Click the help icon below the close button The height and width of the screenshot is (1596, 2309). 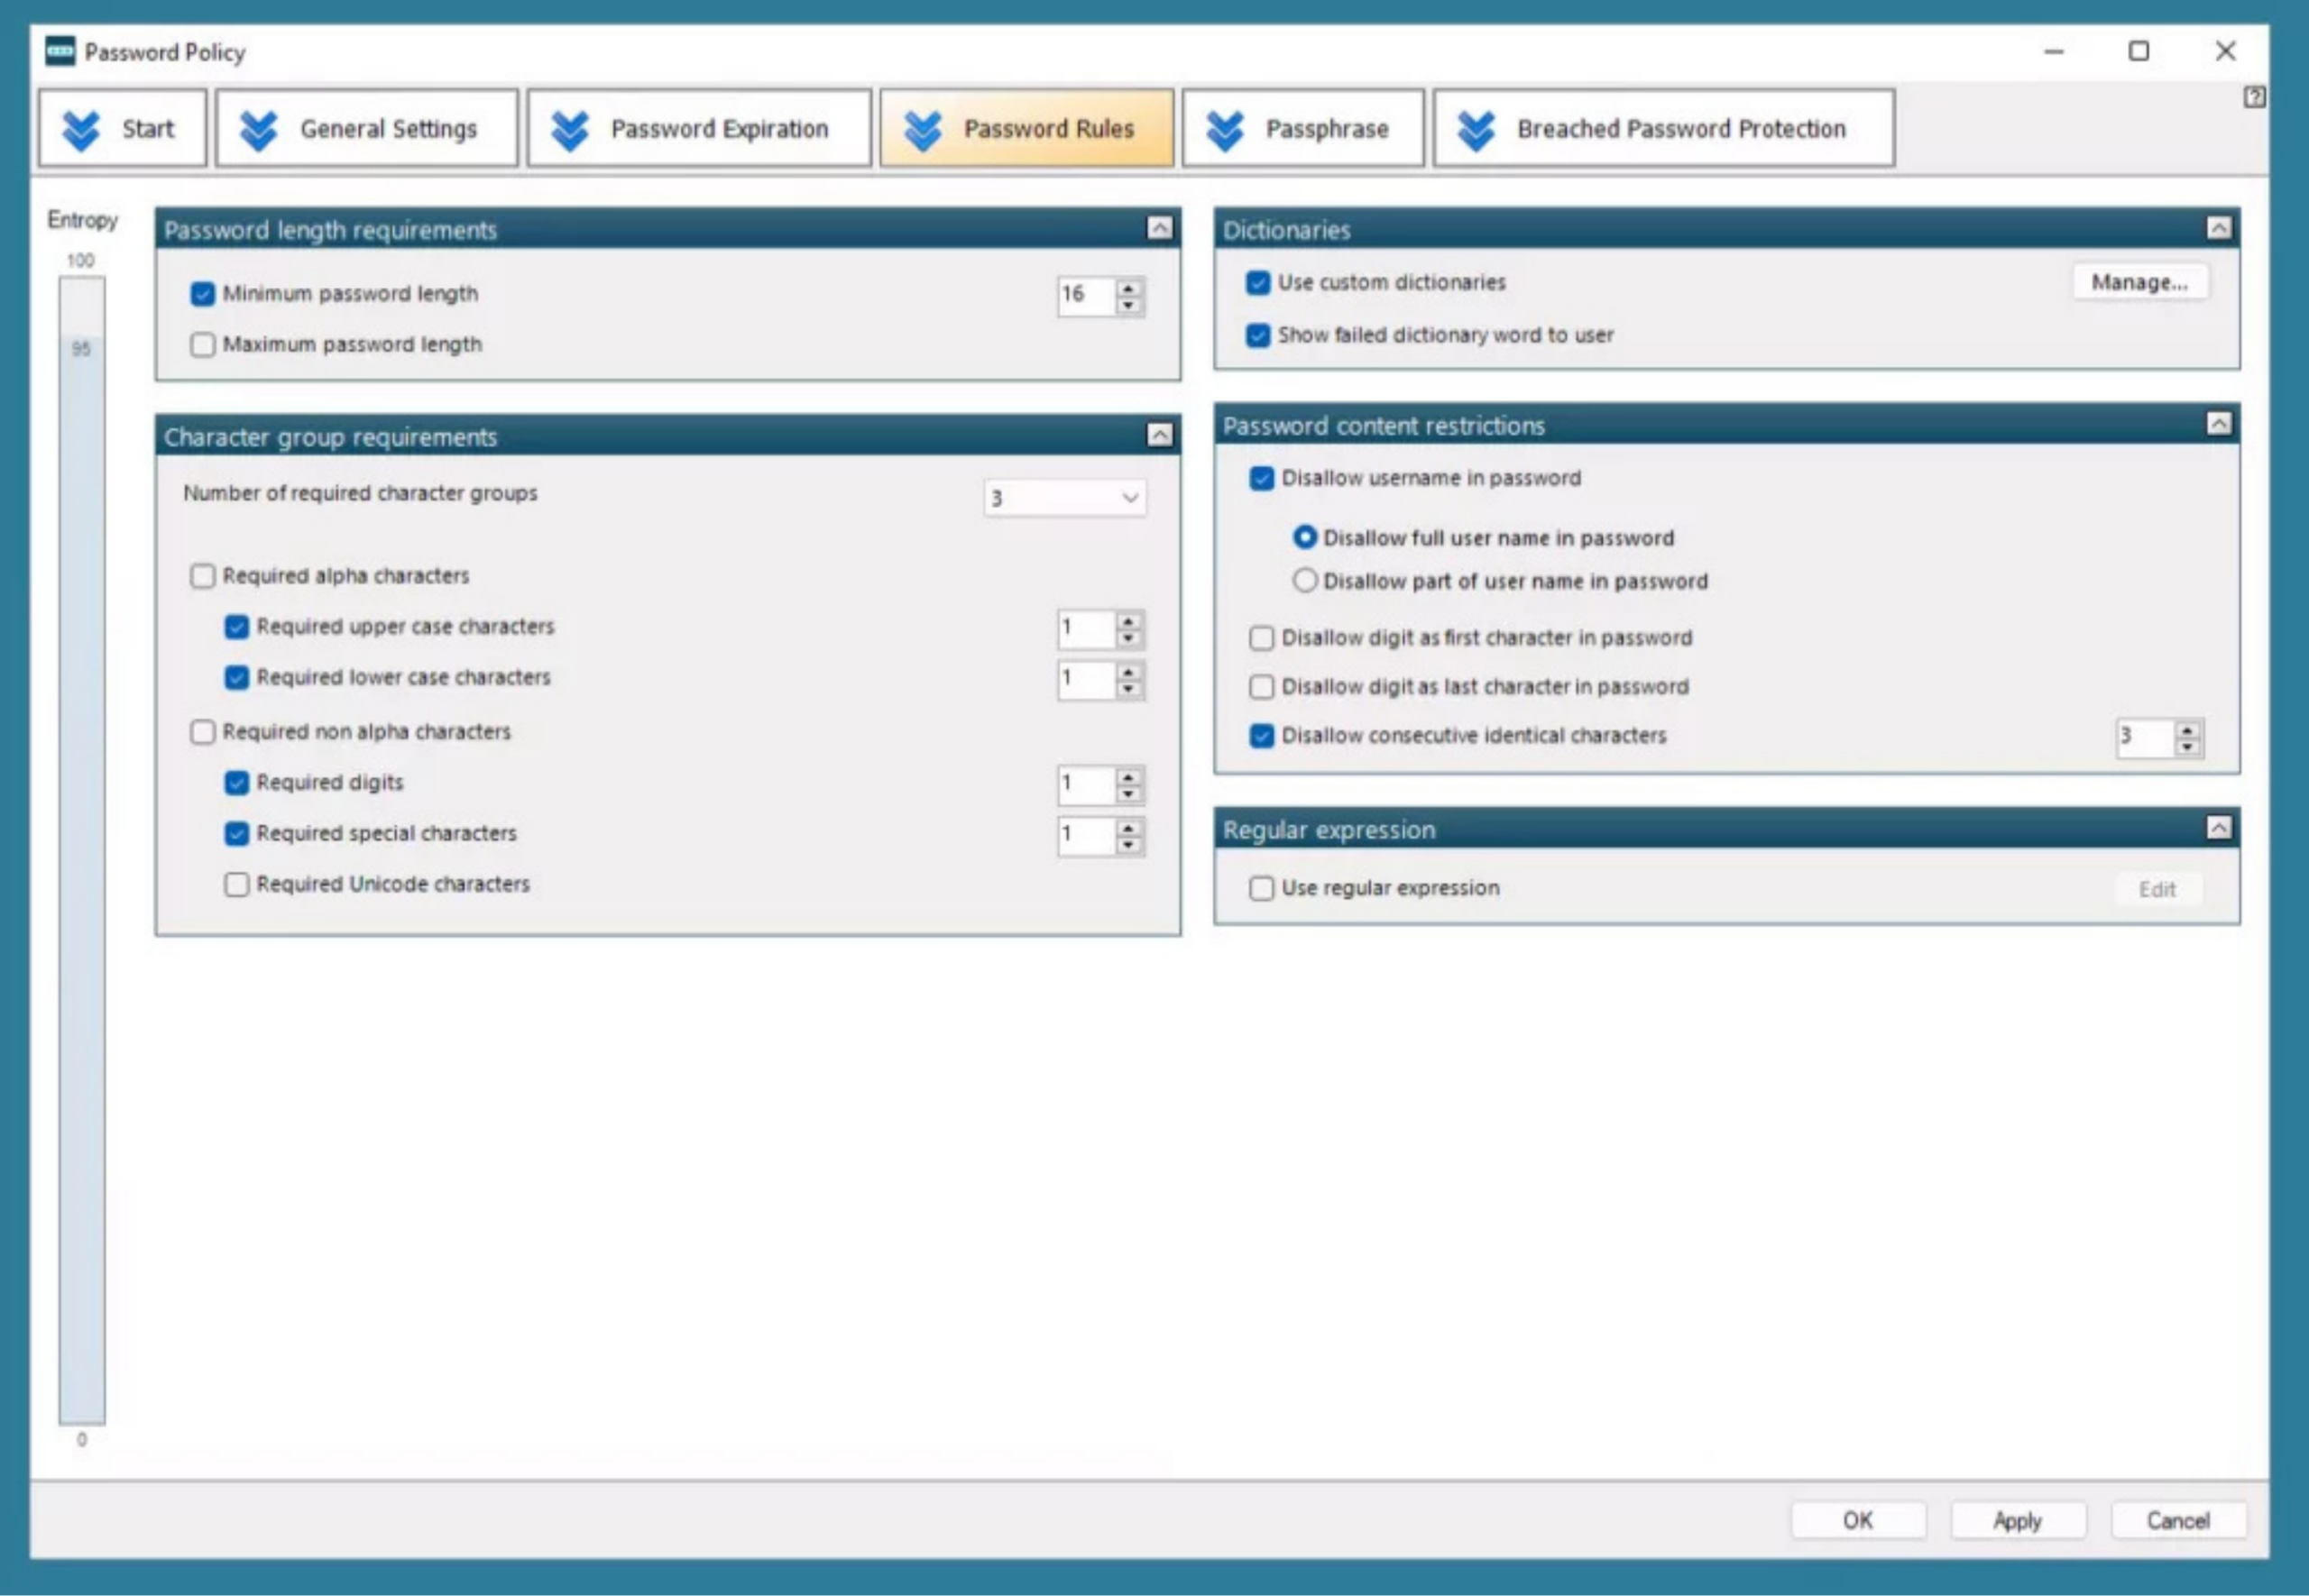2257,97
